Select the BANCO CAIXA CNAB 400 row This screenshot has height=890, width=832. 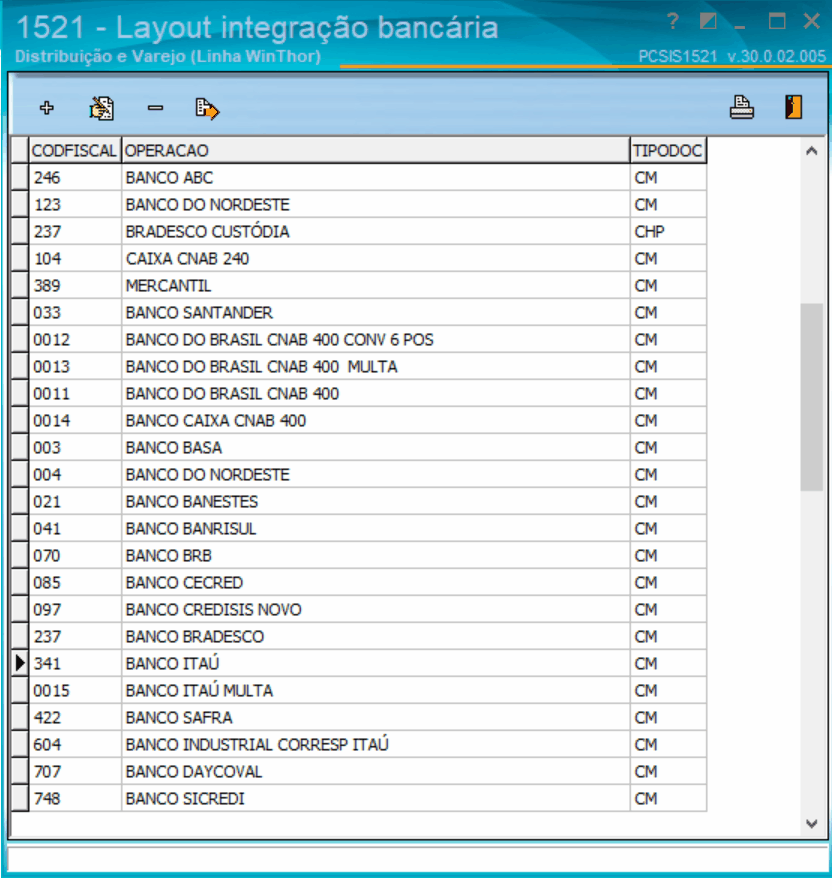coord(359,421)
